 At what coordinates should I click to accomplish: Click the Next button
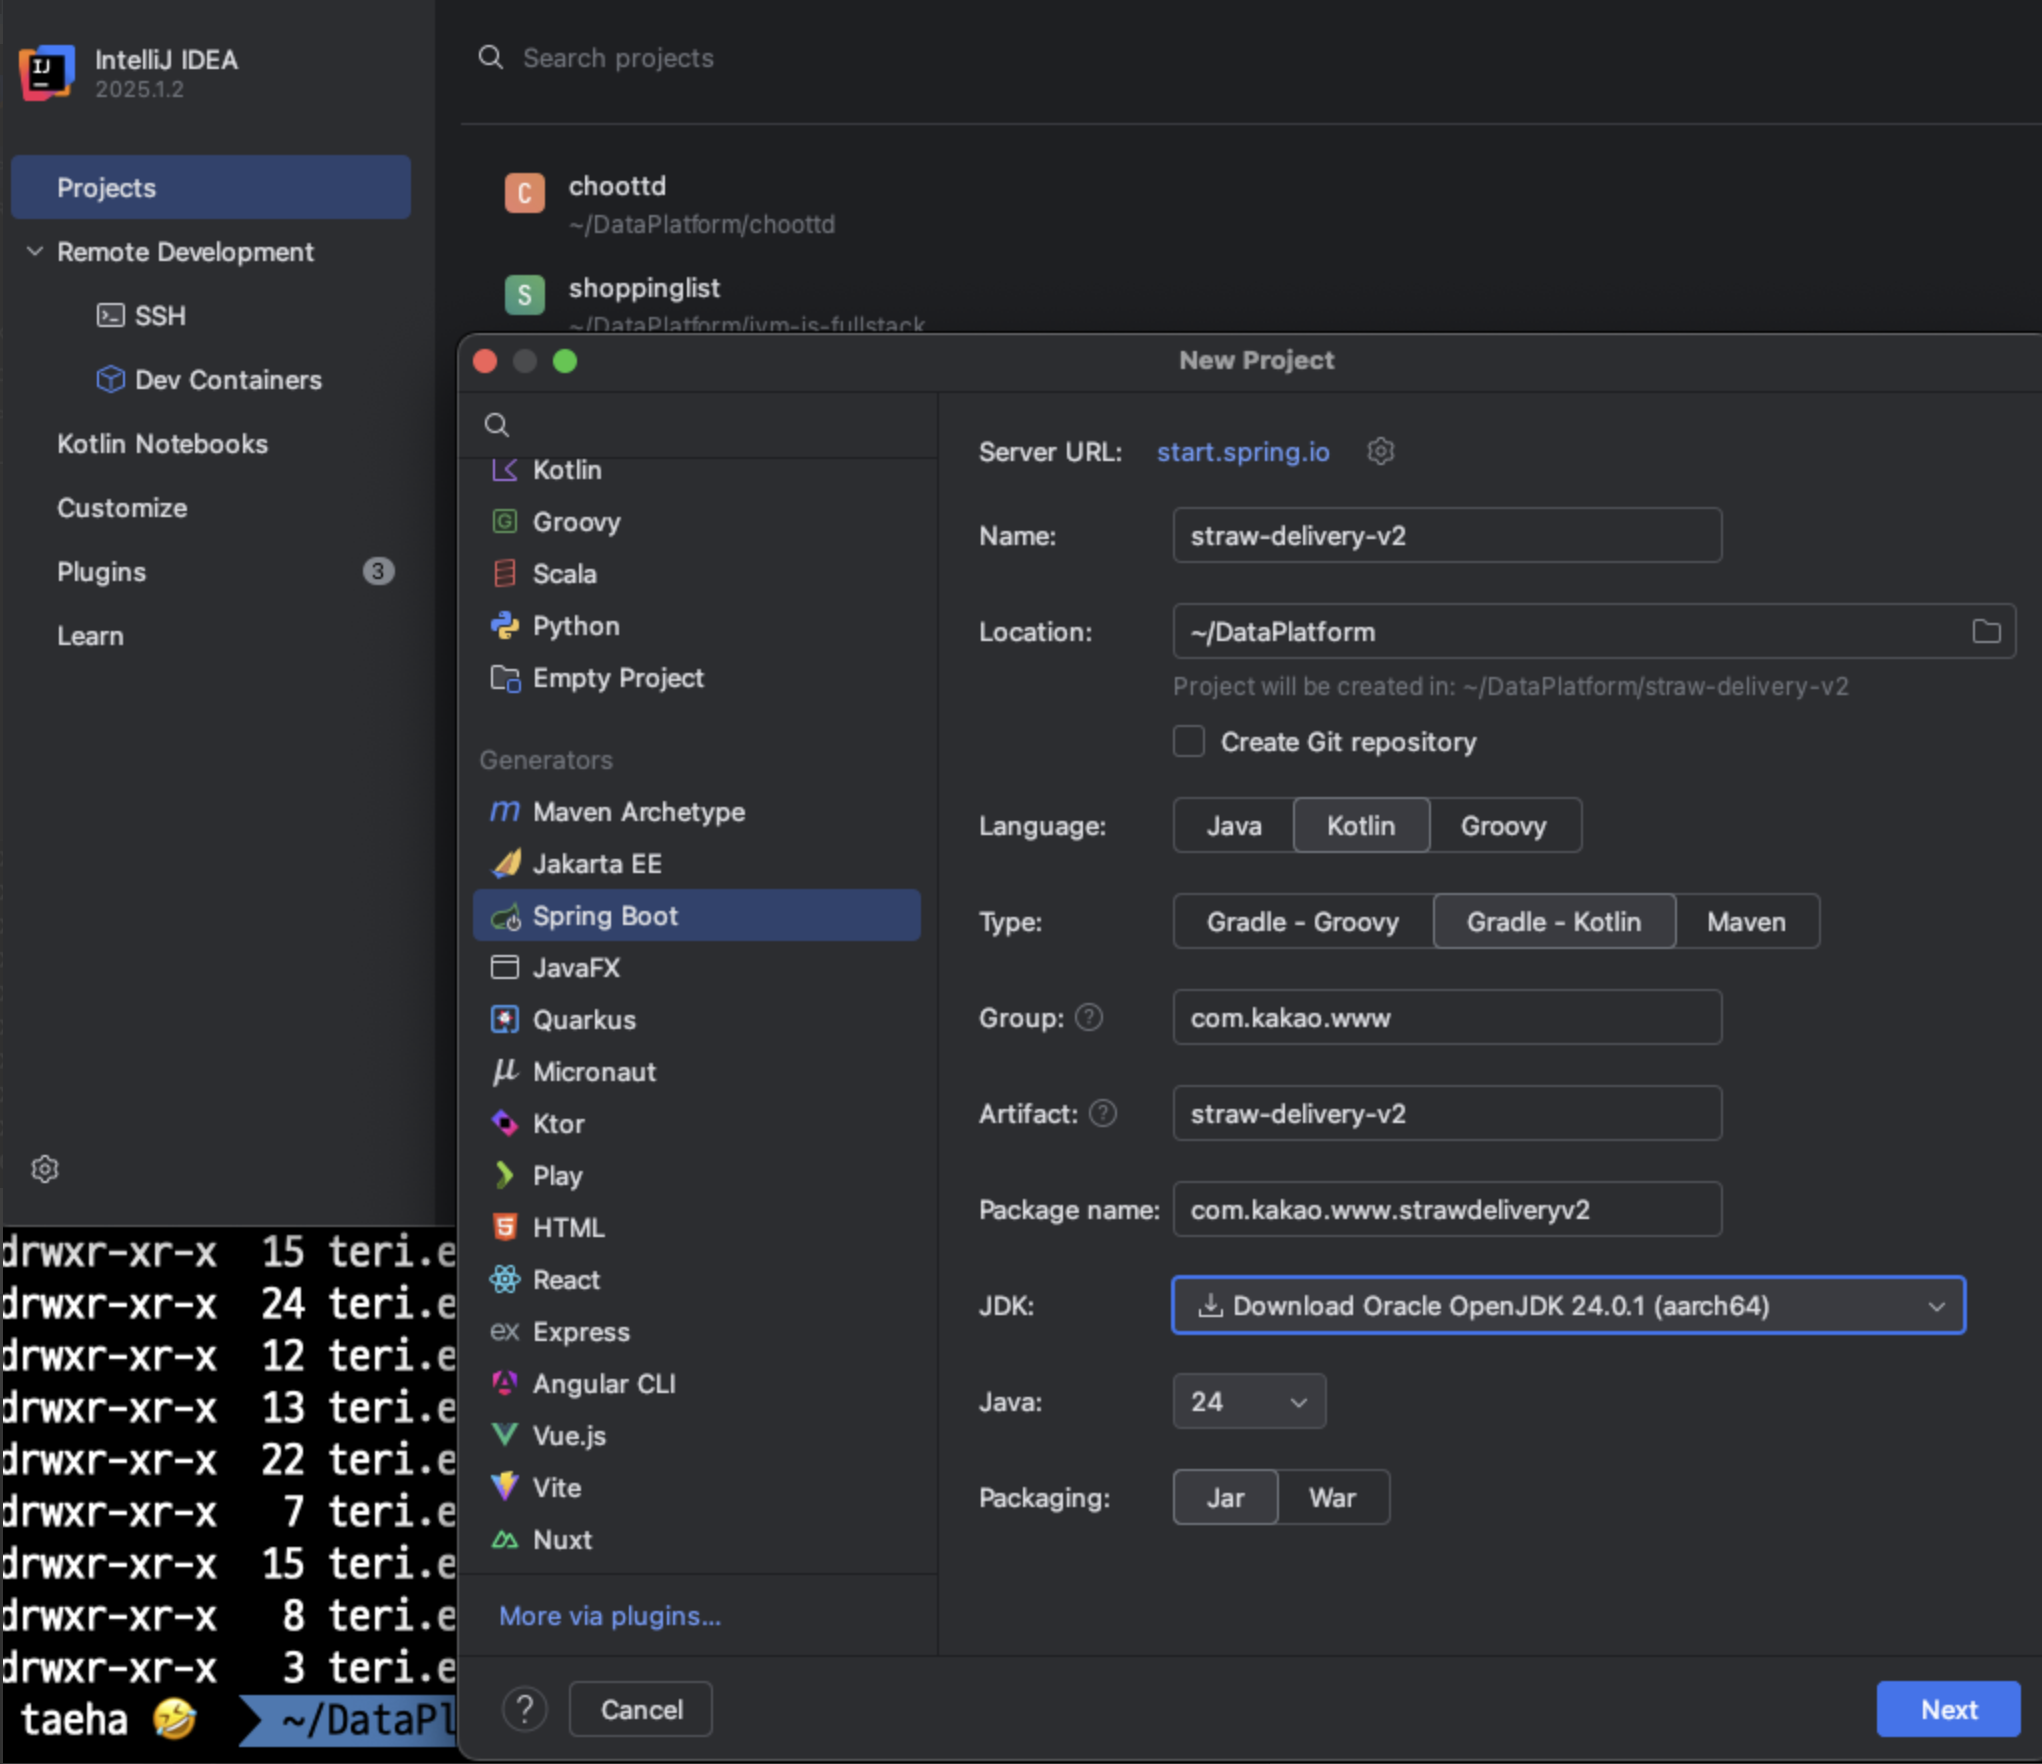(x=1947, y=1709)
